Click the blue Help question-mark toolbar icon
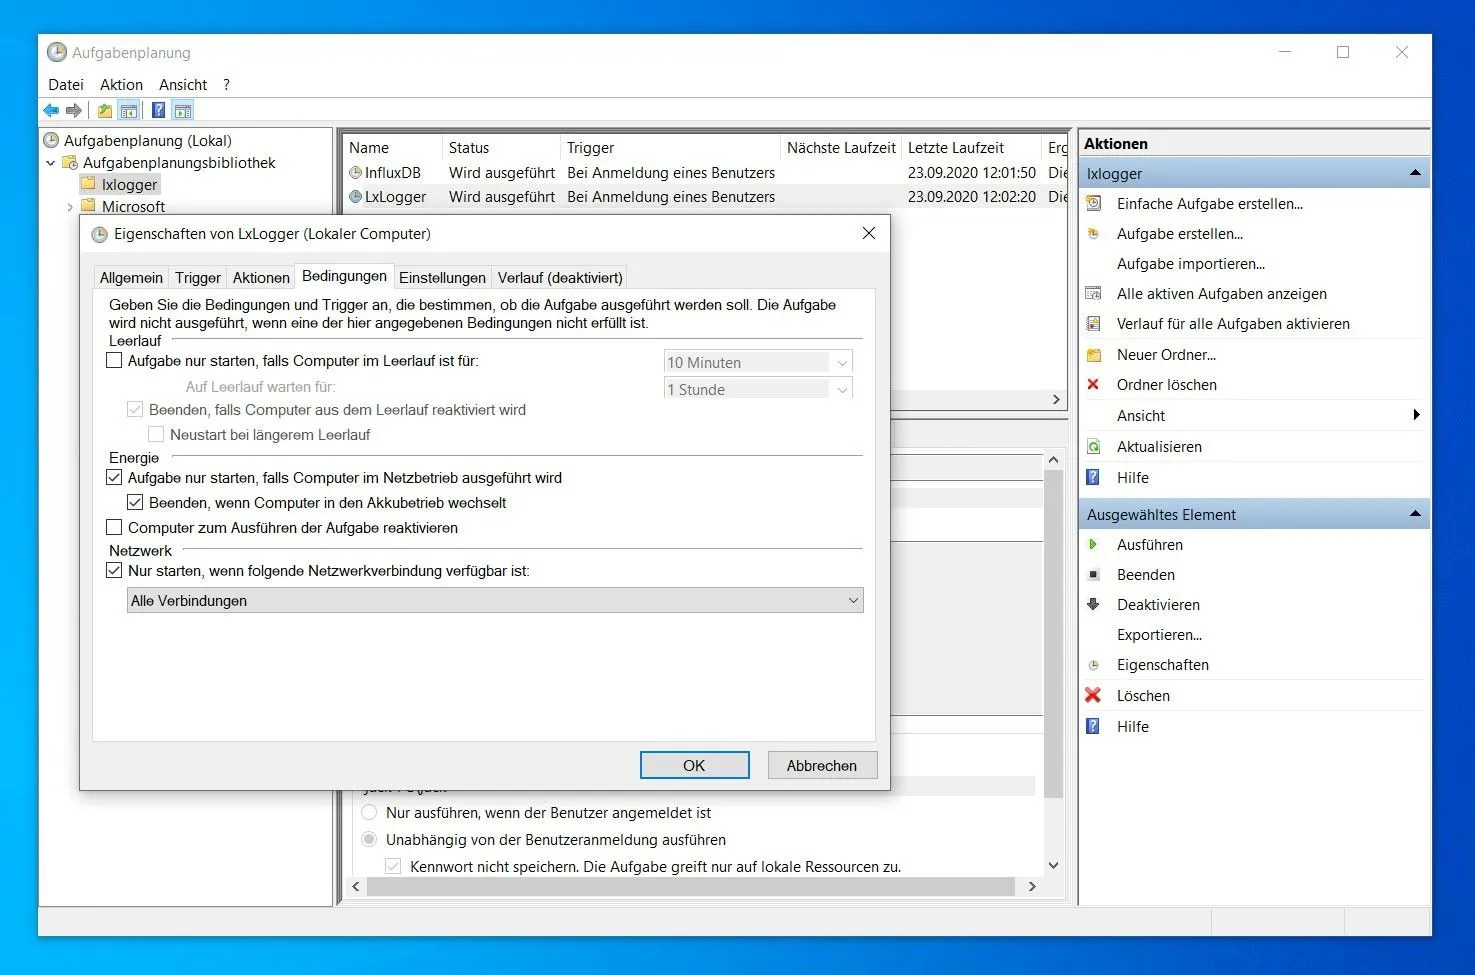 158,110
